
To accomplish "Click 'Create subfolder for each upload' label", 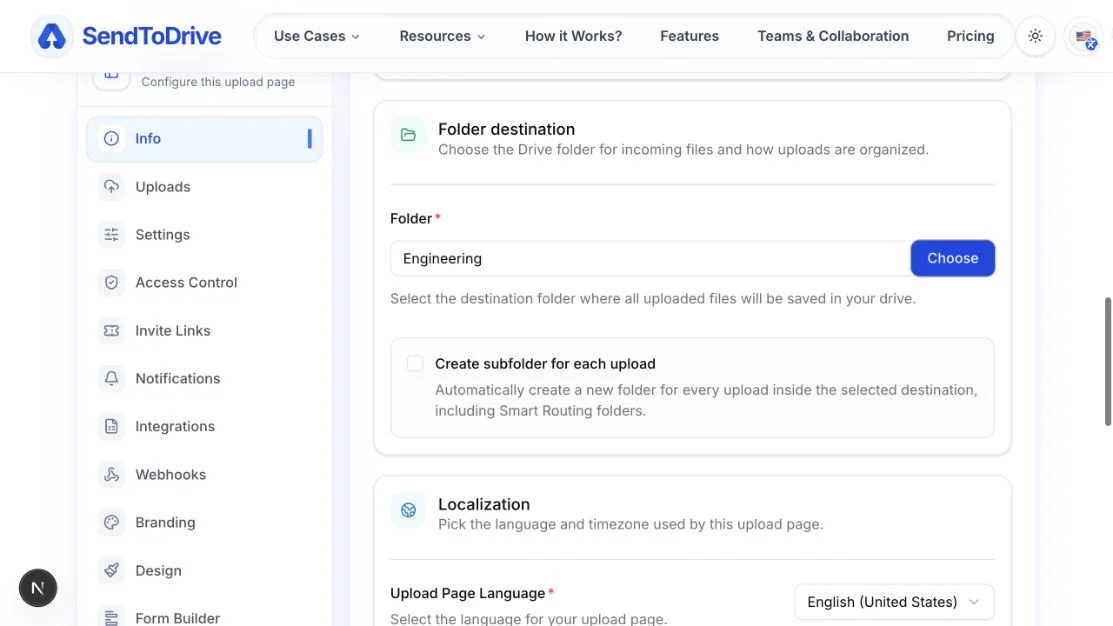I will (x=545, y=363).
